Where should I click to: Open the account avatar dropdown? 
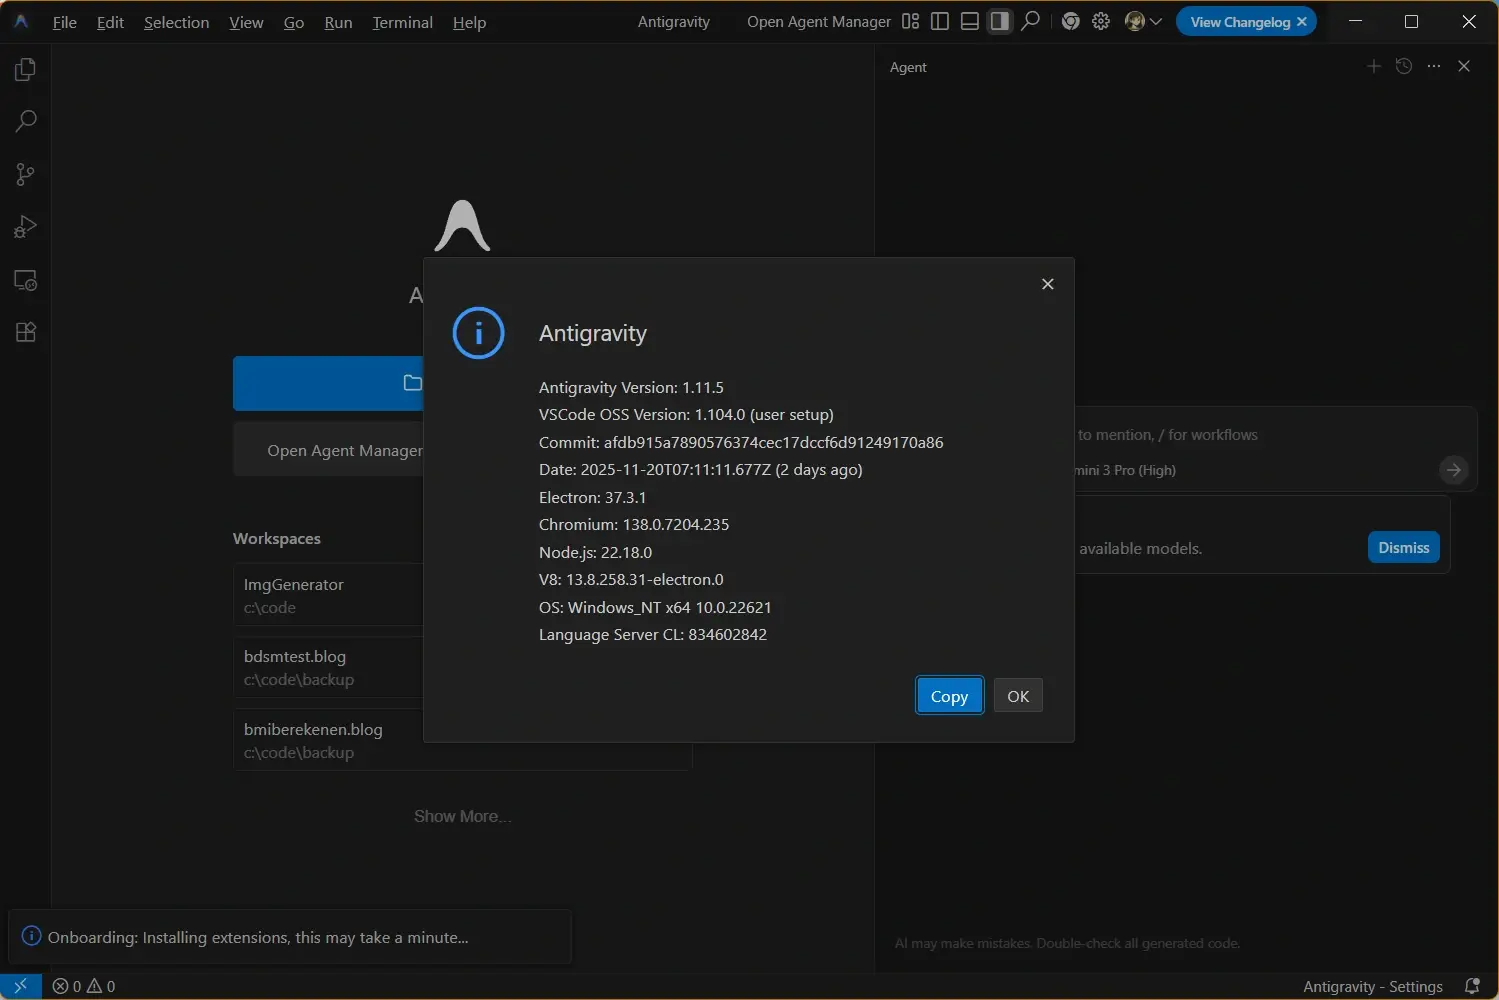point(1143,21)
